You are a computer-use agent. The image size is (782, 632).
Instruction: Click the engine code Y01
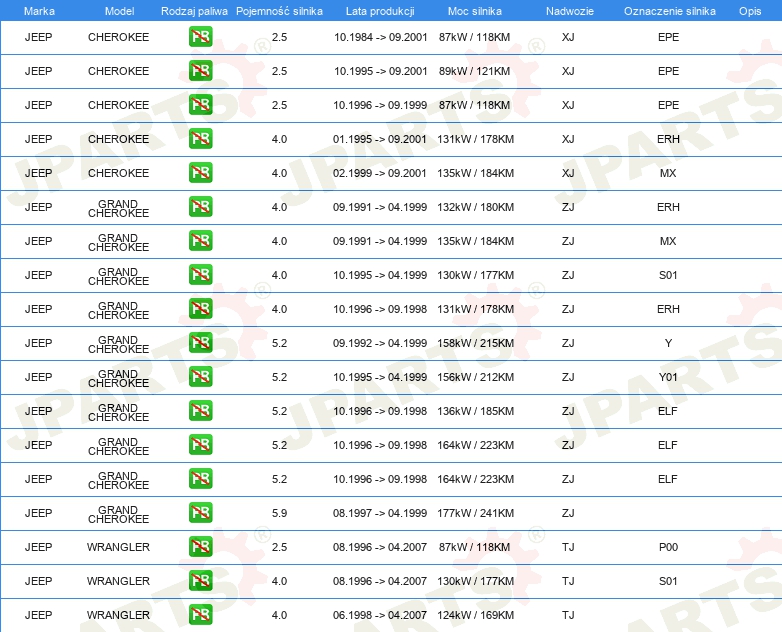click(668, 377)
